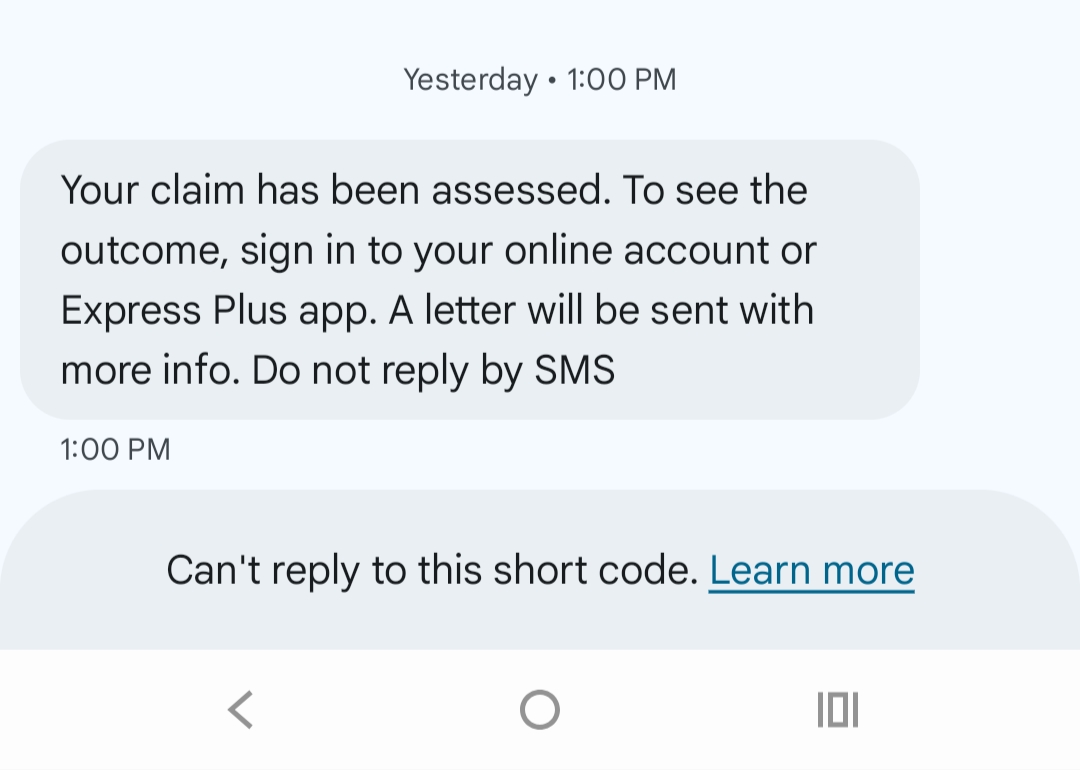1080x770 pixels.
Task: Open the Learn more link
Action: point(811,571)
